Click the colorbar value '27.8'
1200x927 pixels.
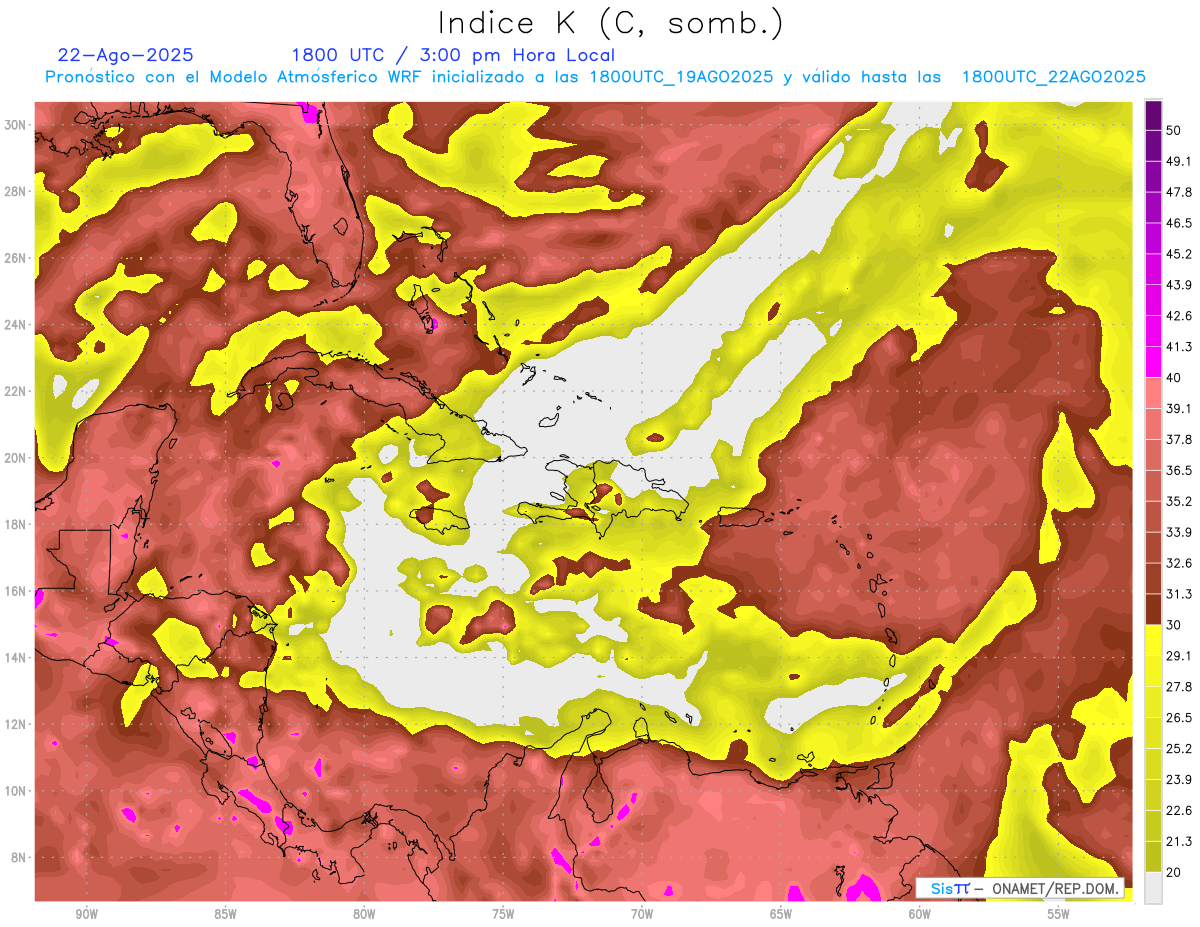1178,687
